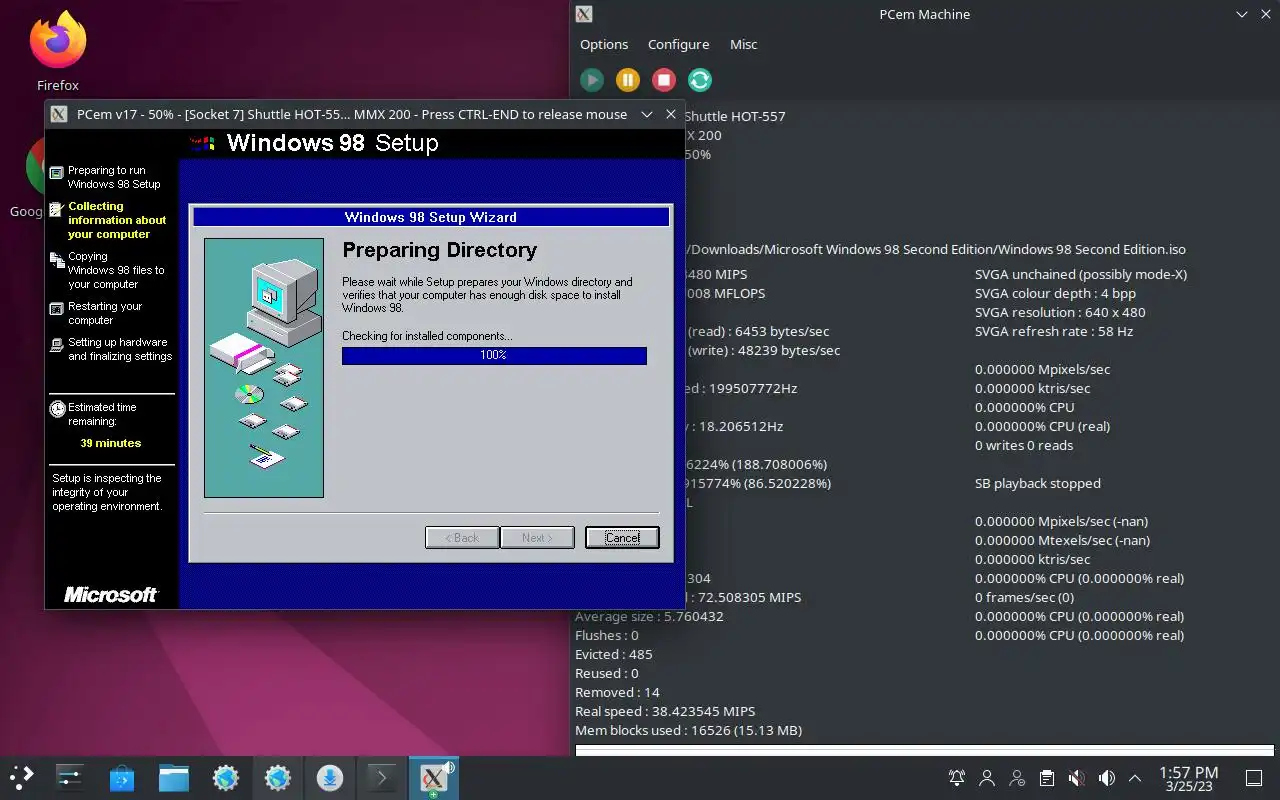Click the 100% progress bar in Setup Wizard
Image resolution: width=1280 pixels, height=800 pixels.
(494, 355)
